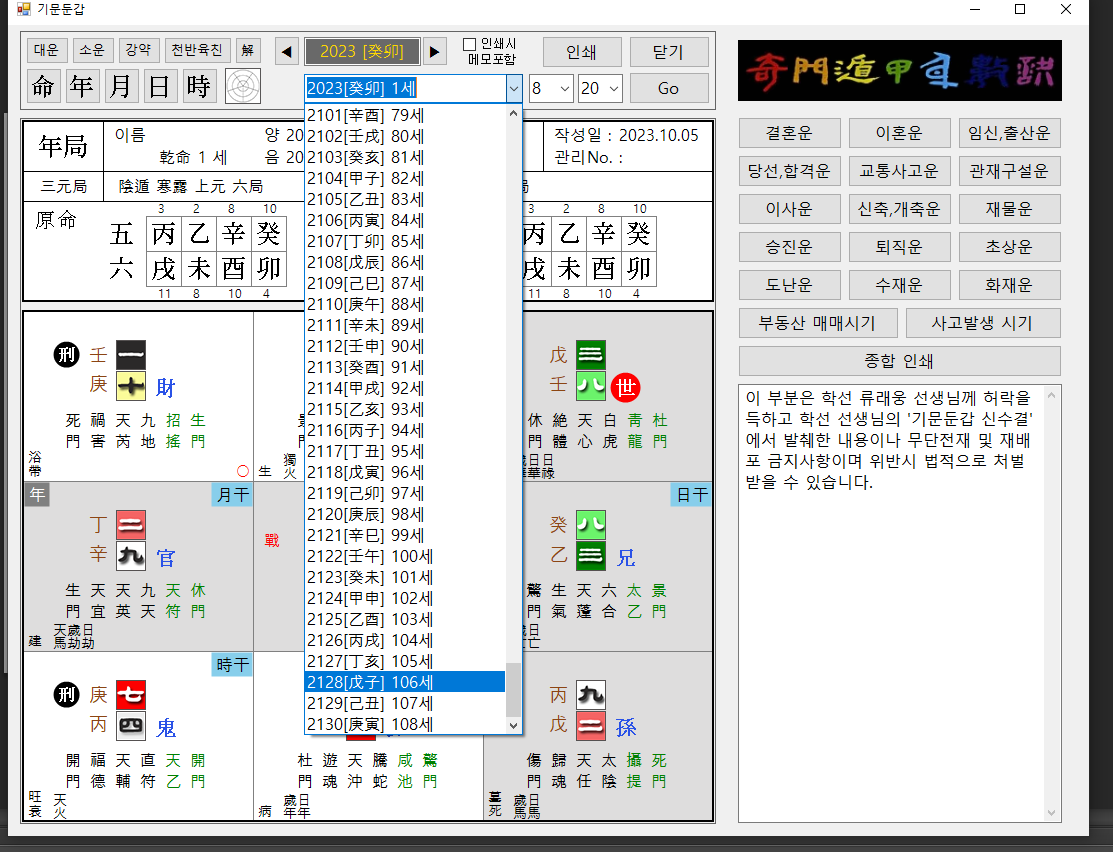Switch to the 命 chart
Image resolution: width=1113 pixels, height=852 pixels.
(43, 87)
